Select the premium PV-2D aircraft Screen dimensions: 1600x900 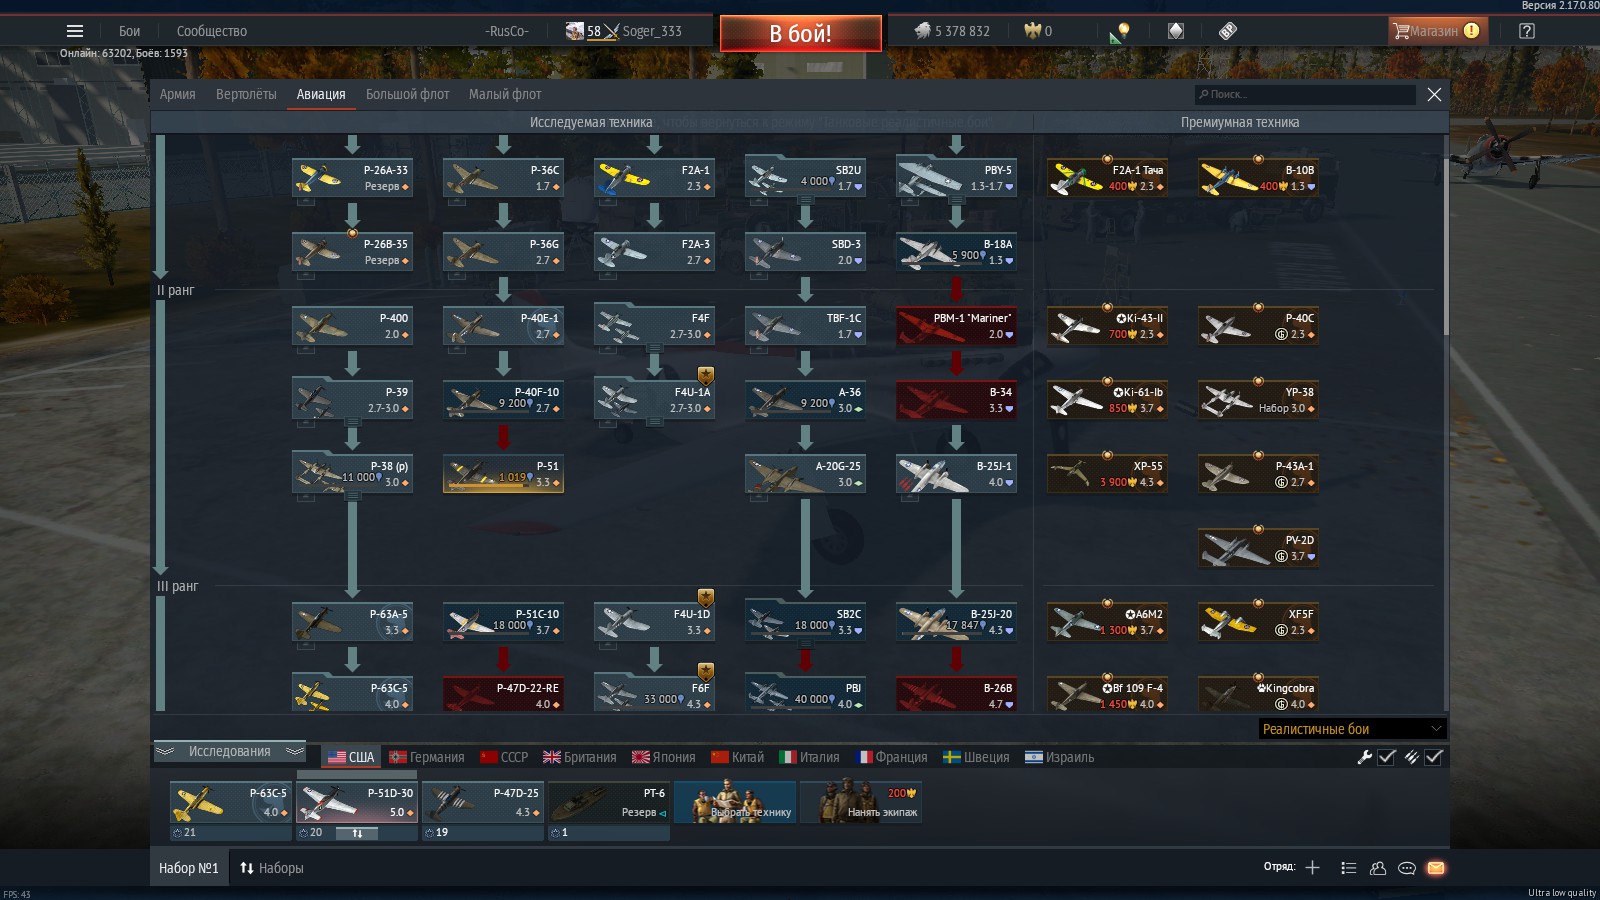pyautogui.click(x=1258, y=547)
